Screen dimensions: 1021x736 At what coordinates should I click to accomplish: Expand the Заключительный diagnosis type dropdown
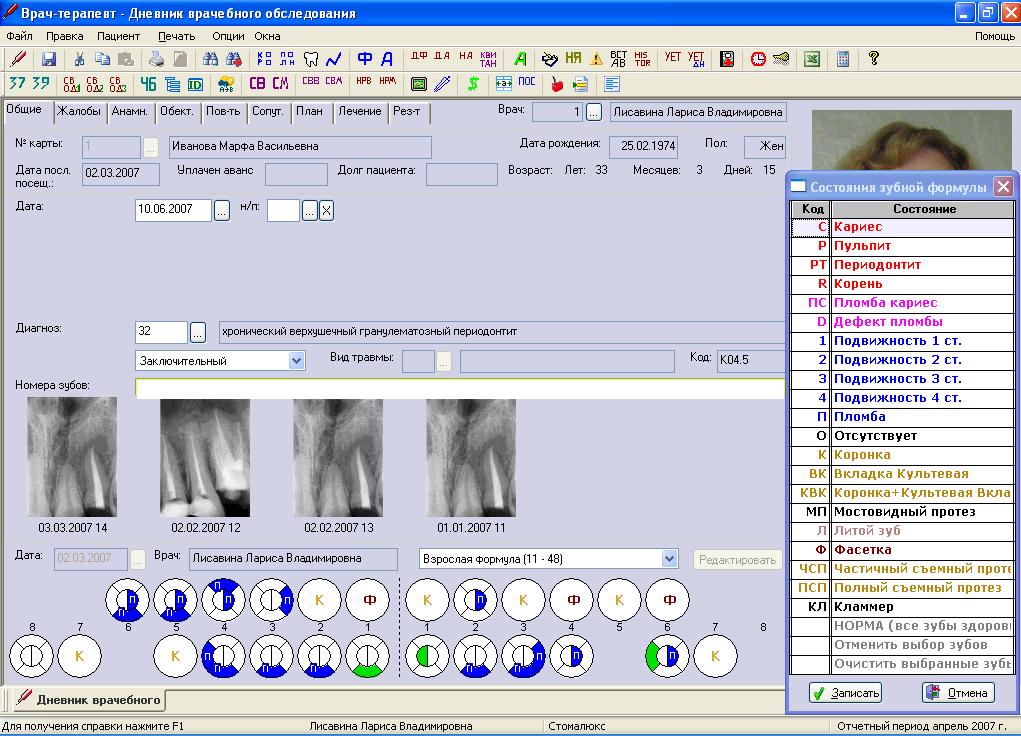coord(296,360)
